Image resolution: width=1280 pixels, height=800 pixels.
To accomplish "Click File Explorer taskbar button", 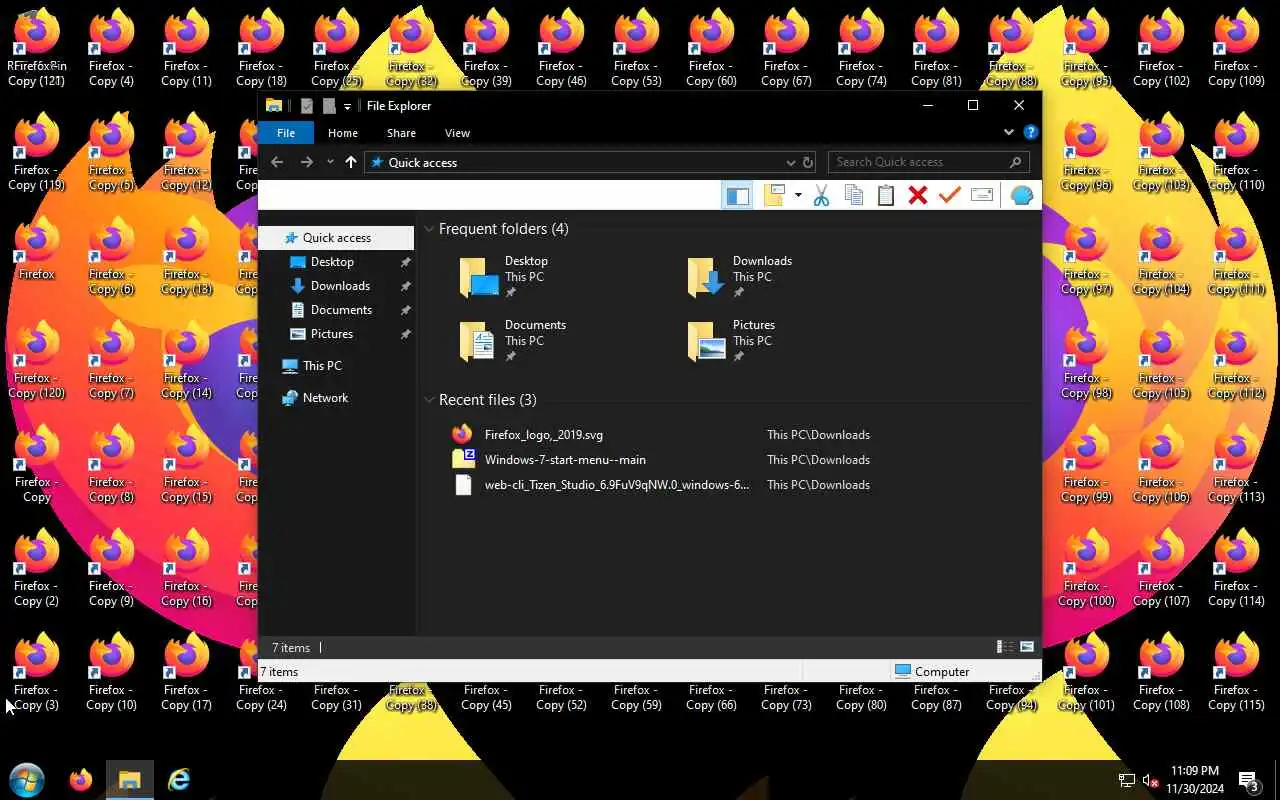I will (x=130, y=780).
